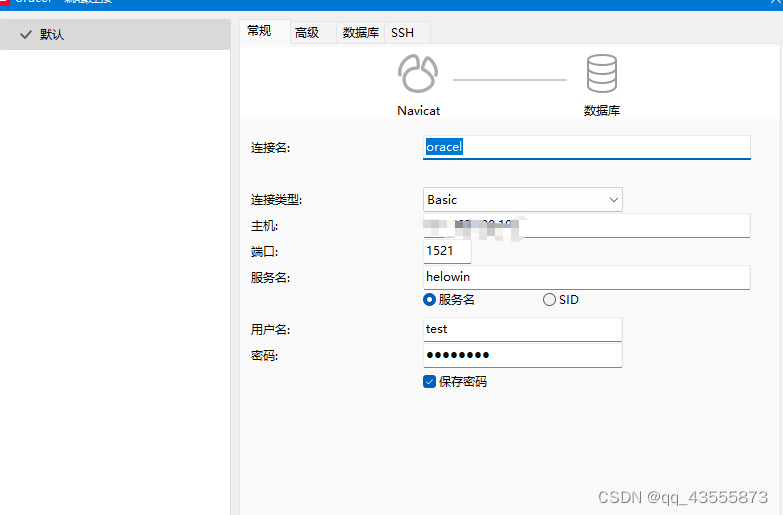Click the 用户名: label text
The width and height of the screenshot is (783, 515).
pyautogui.click(x=270, y=330)
